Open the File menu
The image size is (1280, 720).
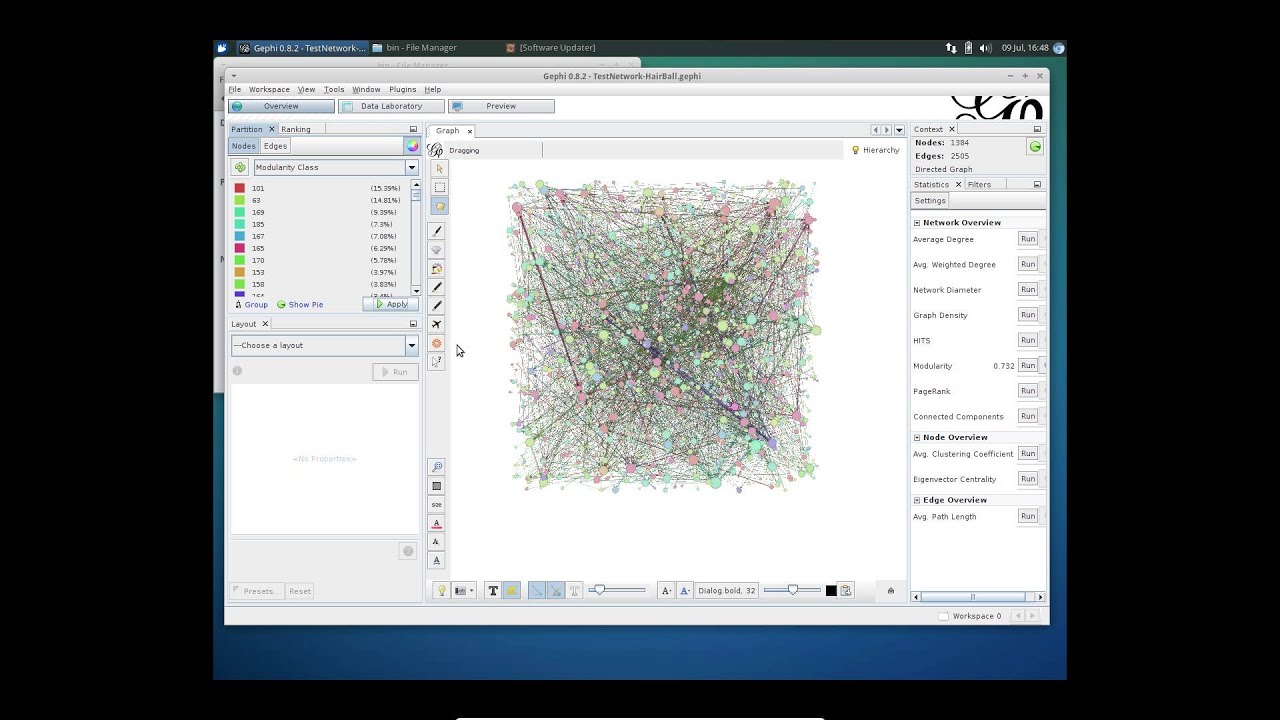tap(235, 89)
